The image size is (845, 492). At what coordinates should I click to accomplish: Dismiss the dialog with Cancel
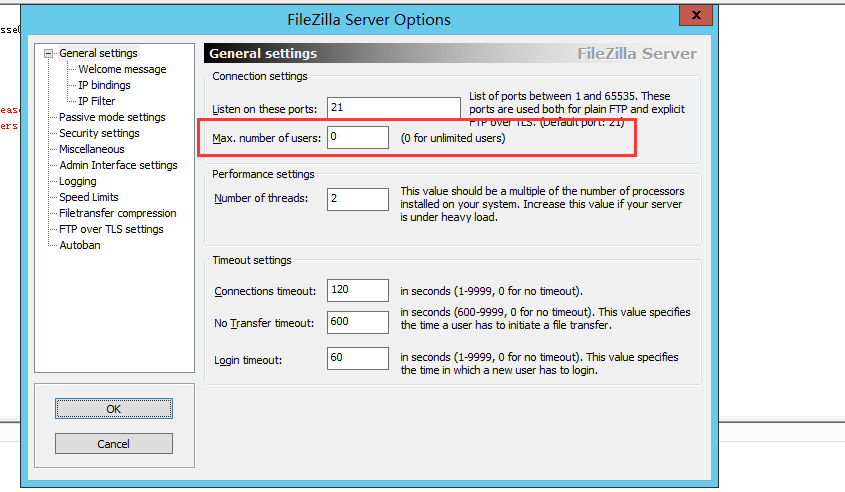point(114,444)
